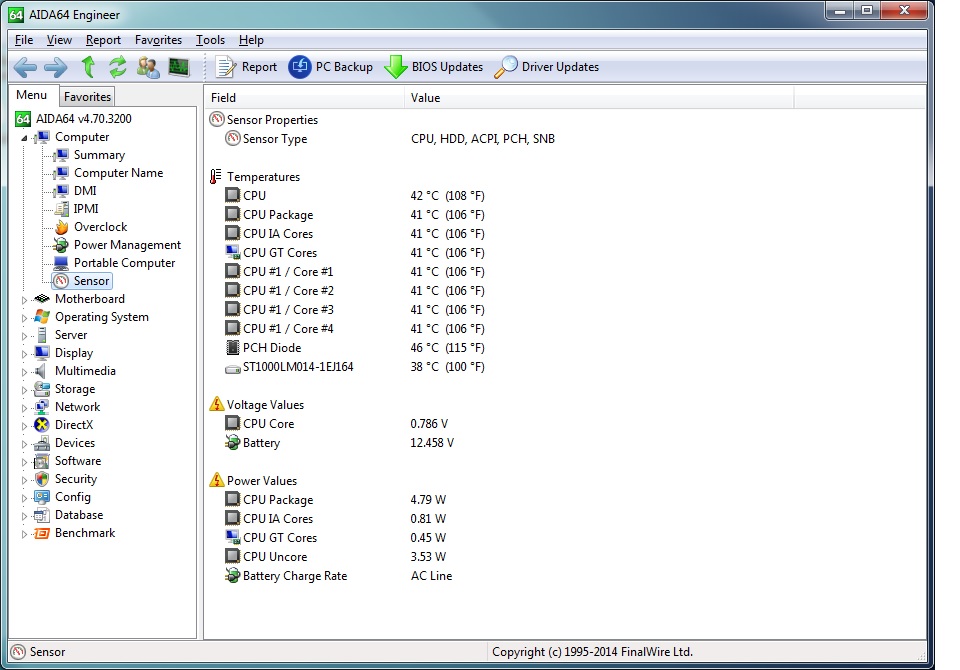Open Driver Updates in toolbar
This screenshot has width=960, height=670.
[547, 67]
